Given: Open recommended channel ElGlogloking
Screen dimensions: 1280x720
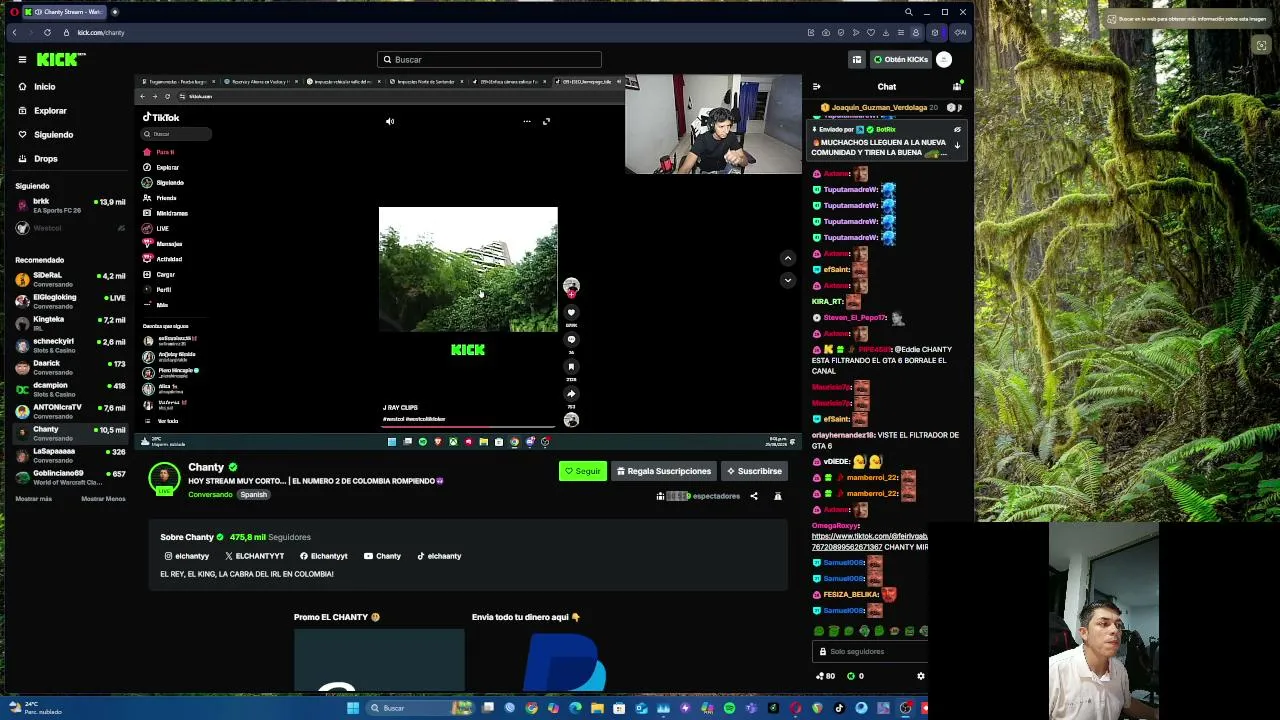Looking at the screenshot, I should click(70, 301).
